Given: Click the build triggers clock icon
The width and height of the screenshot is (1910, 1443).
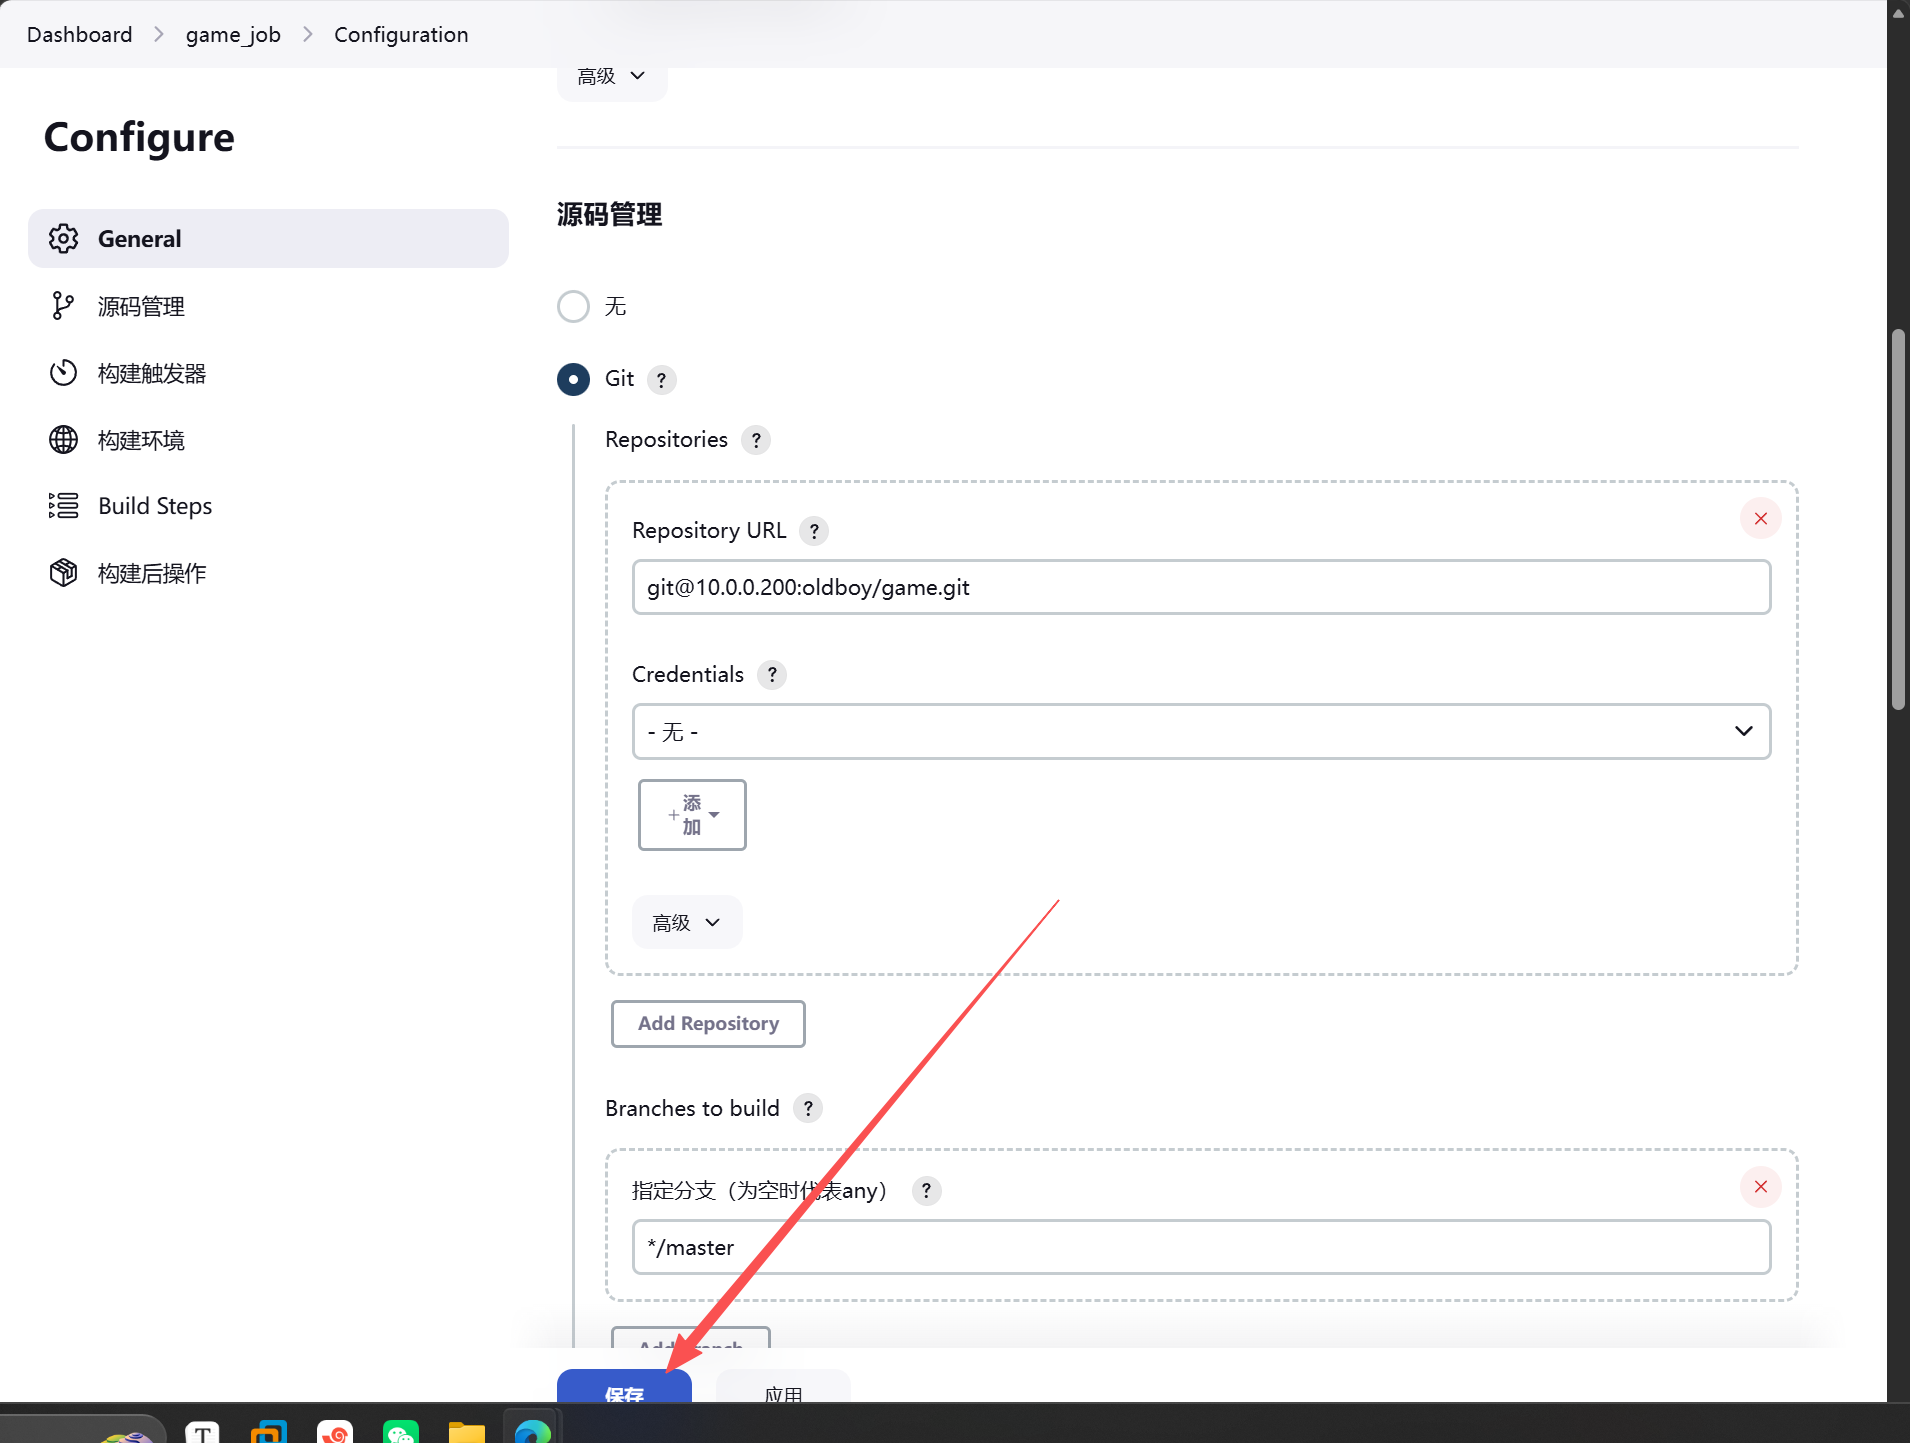Looking at the screenshot, I should click(63, 373).
